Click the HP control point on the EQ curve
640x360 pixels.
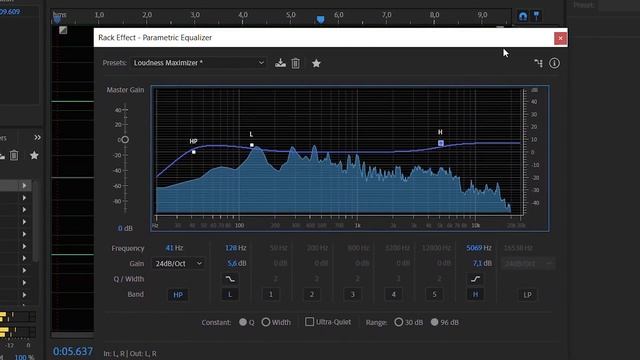coord(194,152)
